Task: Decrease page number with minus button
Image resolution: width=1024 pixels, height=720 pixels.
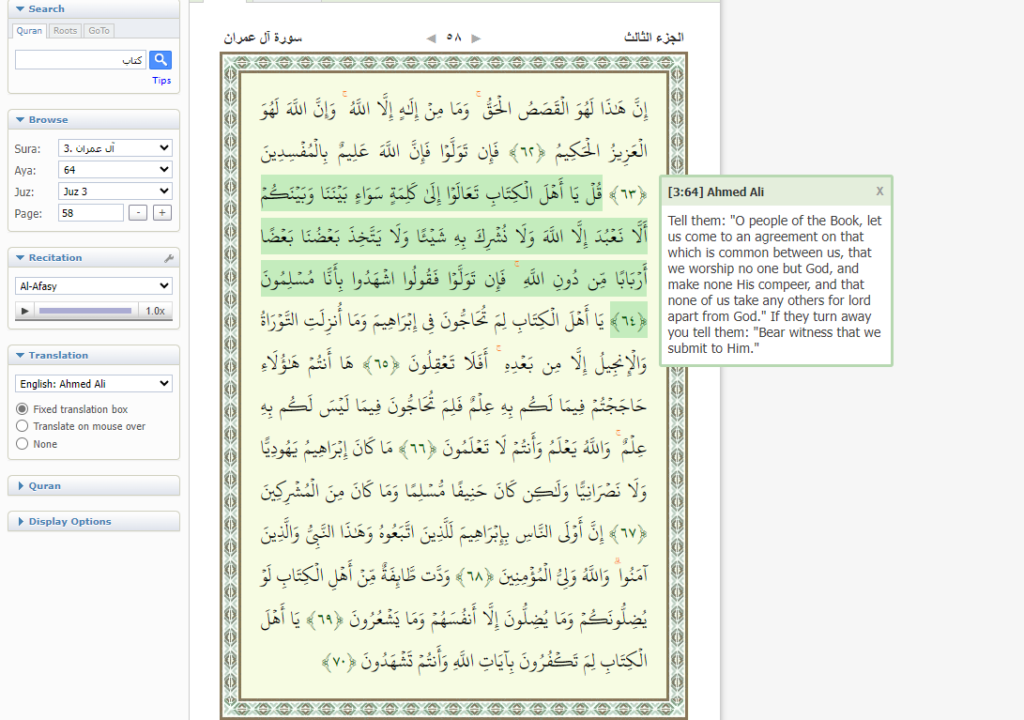Action: pyautogui.click(x=138, y=213)
